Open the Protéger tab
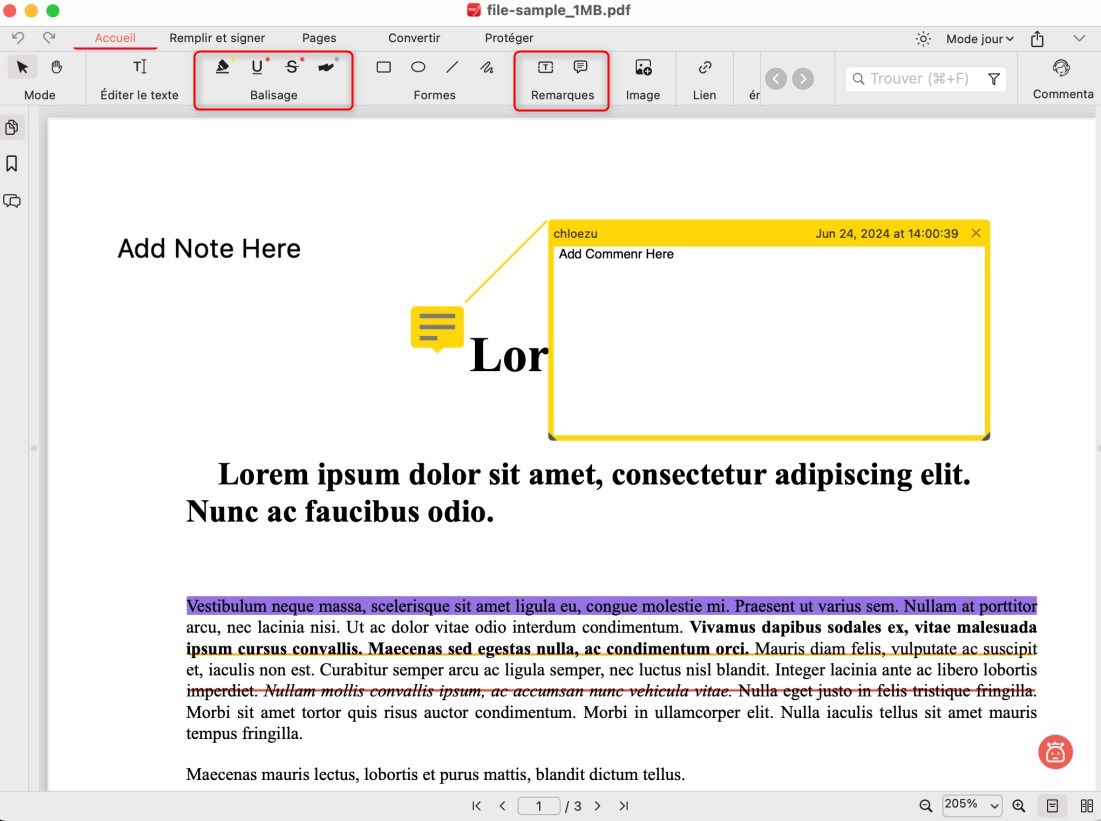Screen dimensions: 1101x821 [508, 38]
